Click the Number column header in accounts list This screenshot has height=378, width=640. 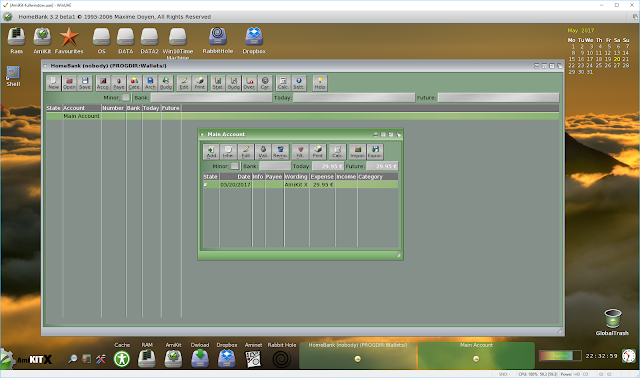[113, 108]
